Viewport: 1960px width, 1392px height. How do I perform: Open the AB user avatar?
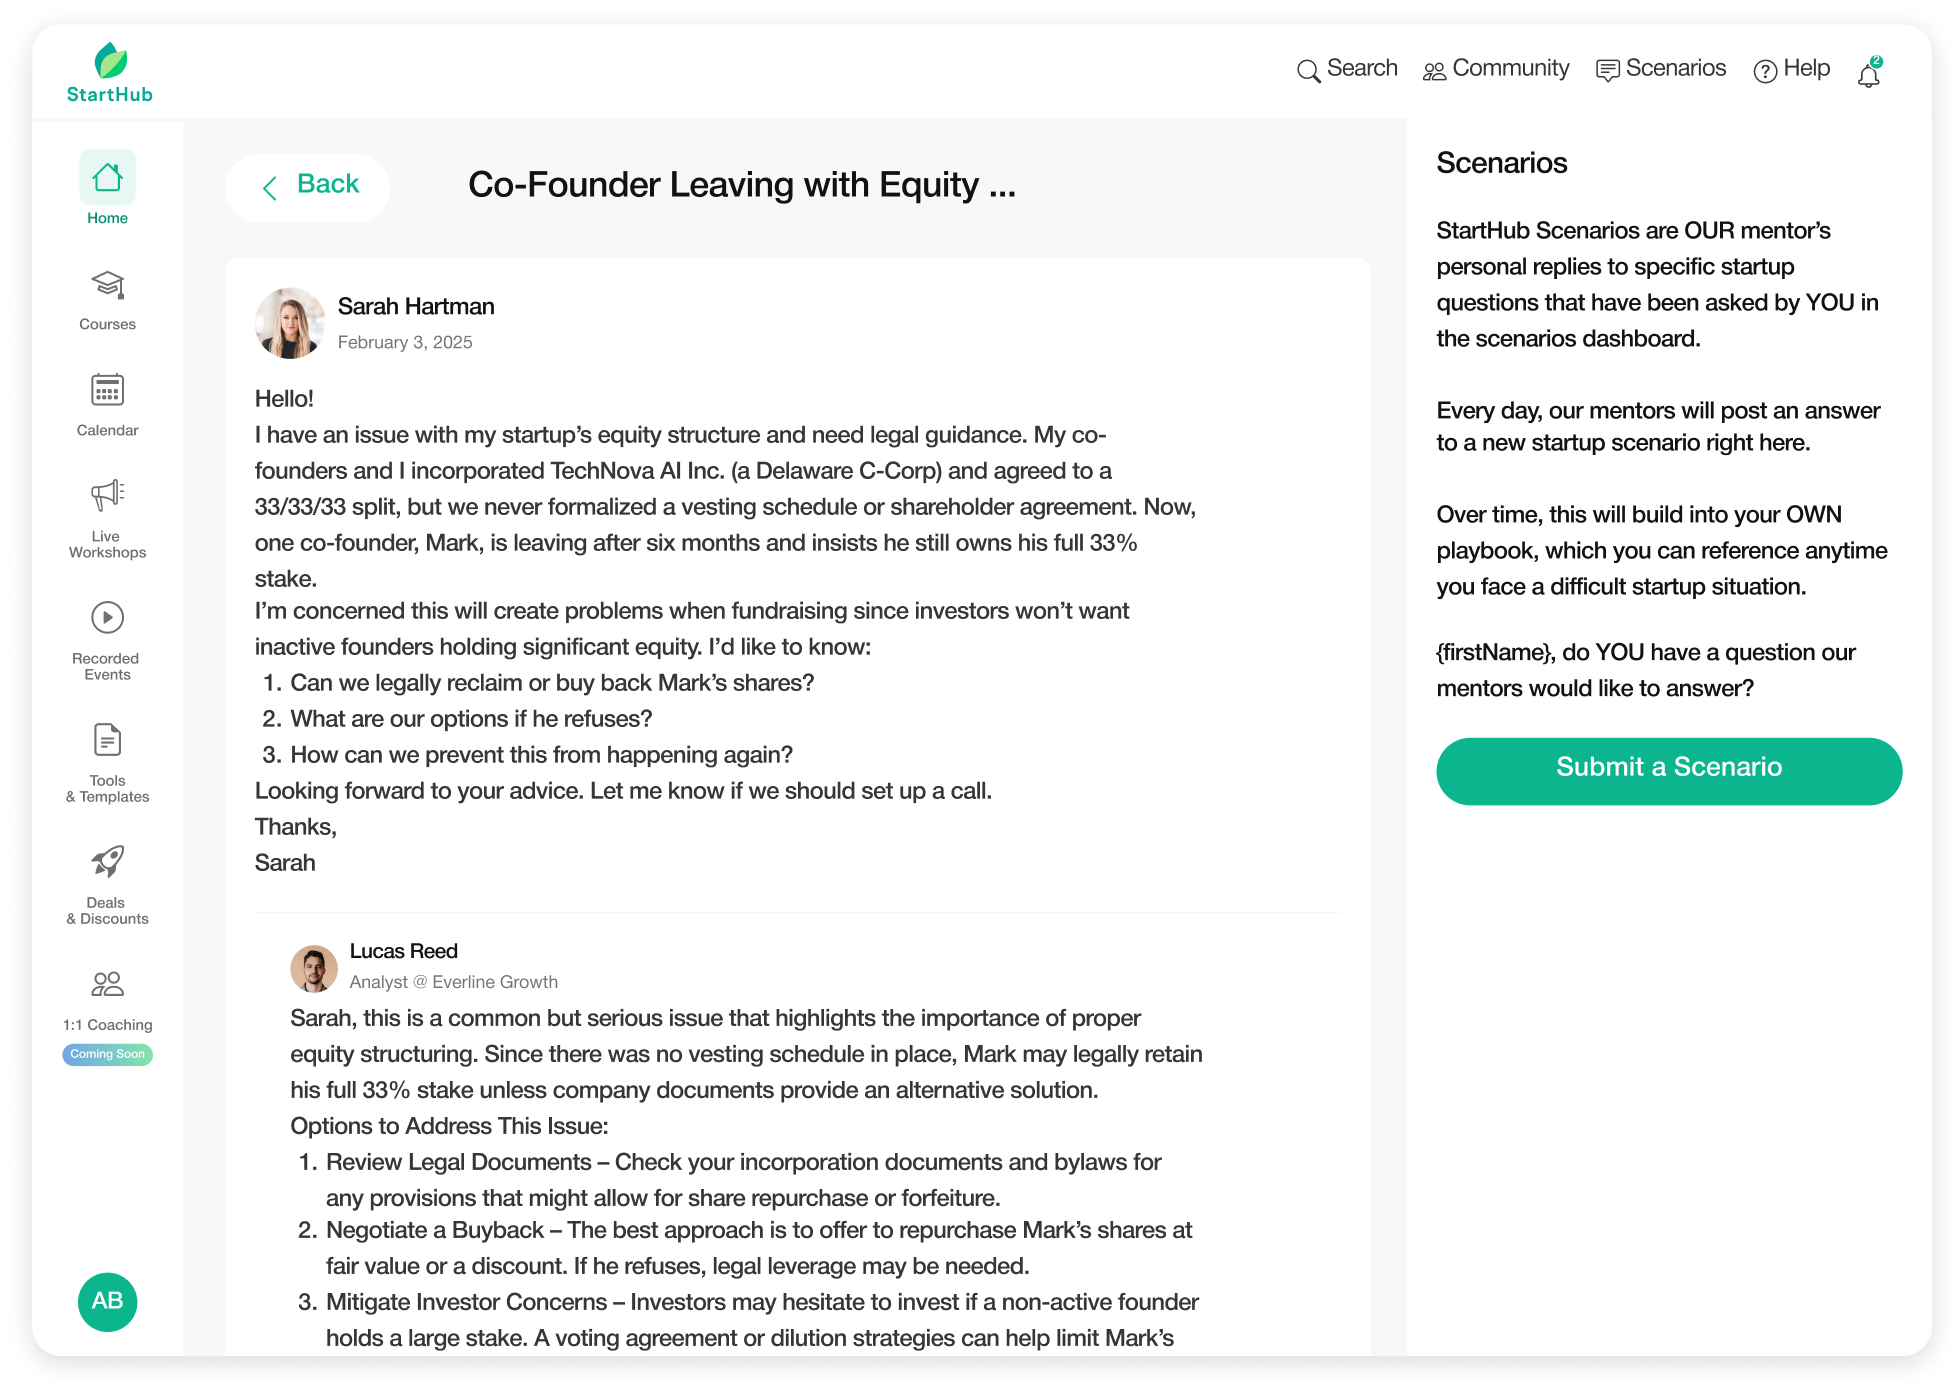point(107,1301)
